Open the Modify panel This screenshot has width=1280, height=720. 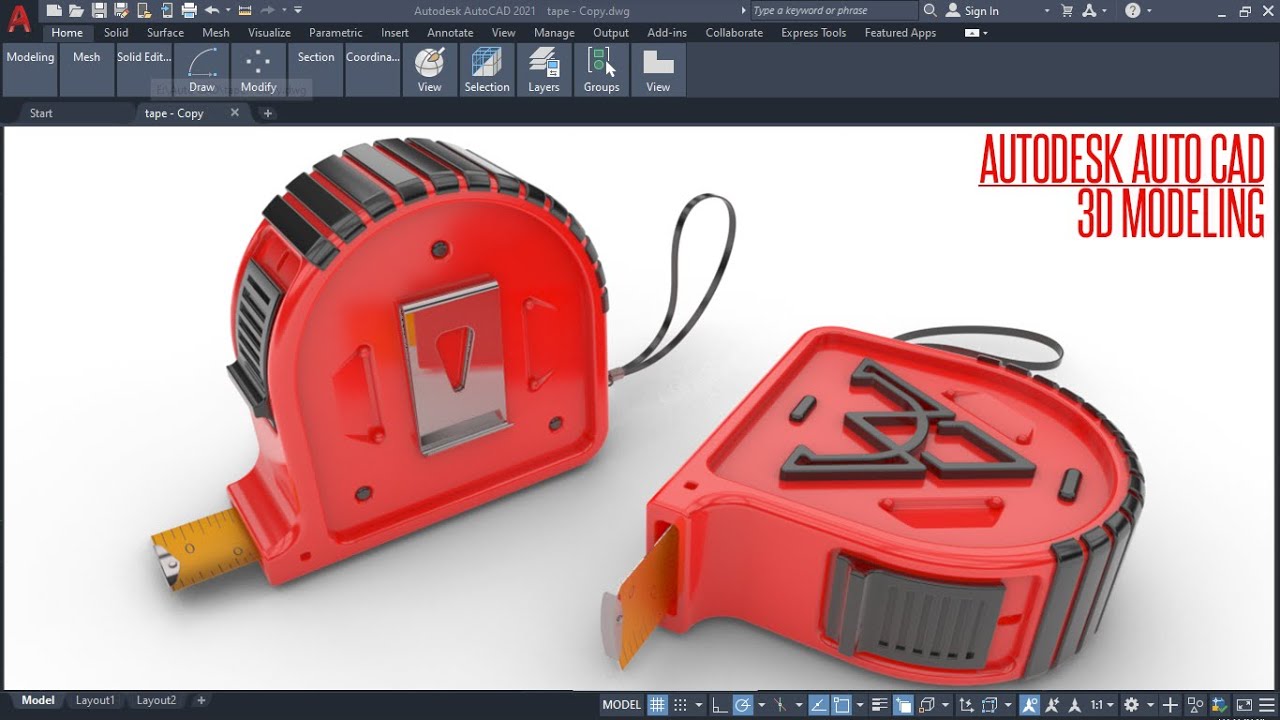pyautogui.click(x=258, y=69)
